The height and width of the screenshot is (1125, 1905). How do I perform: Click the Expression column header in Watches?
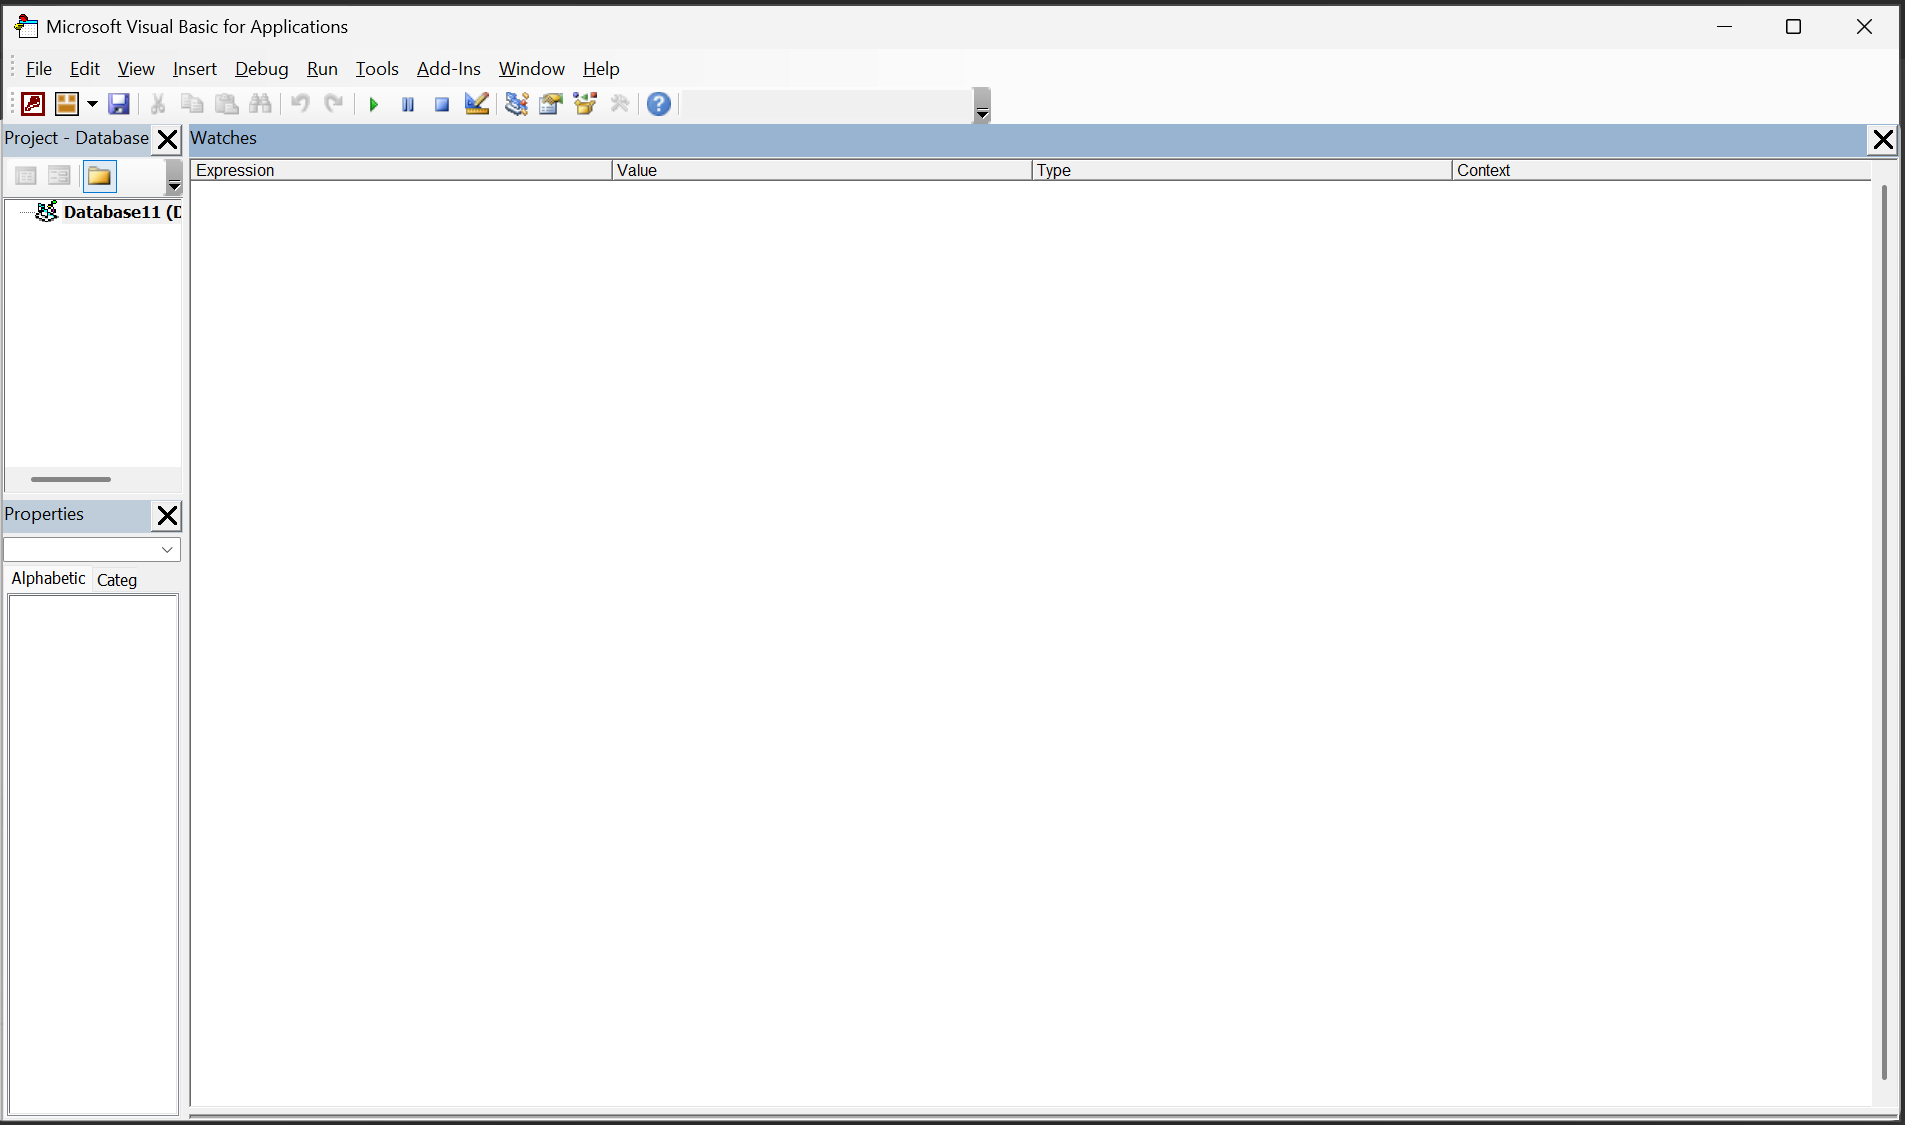pos(401,170)
